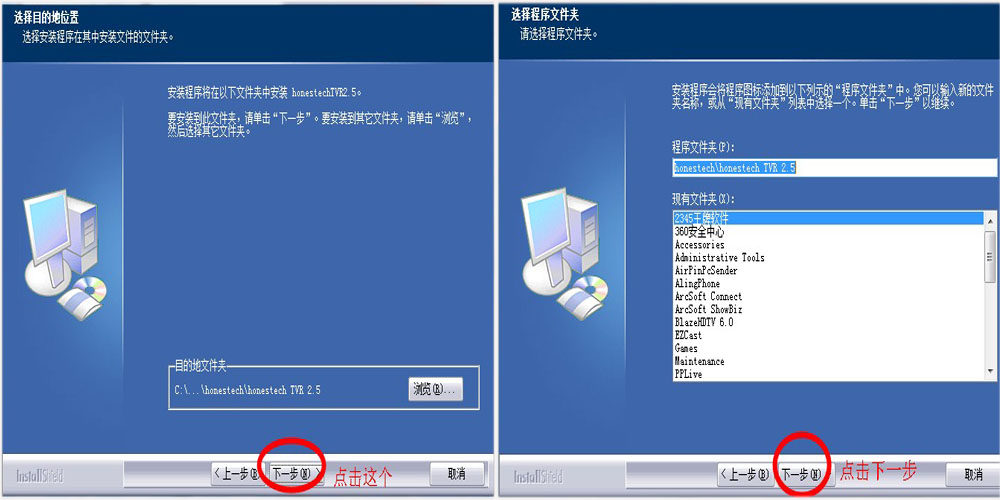The image size is (1000, 500).
Task: Select Games in the folder list
Action: pyautogui.click(x=828, y=348)
